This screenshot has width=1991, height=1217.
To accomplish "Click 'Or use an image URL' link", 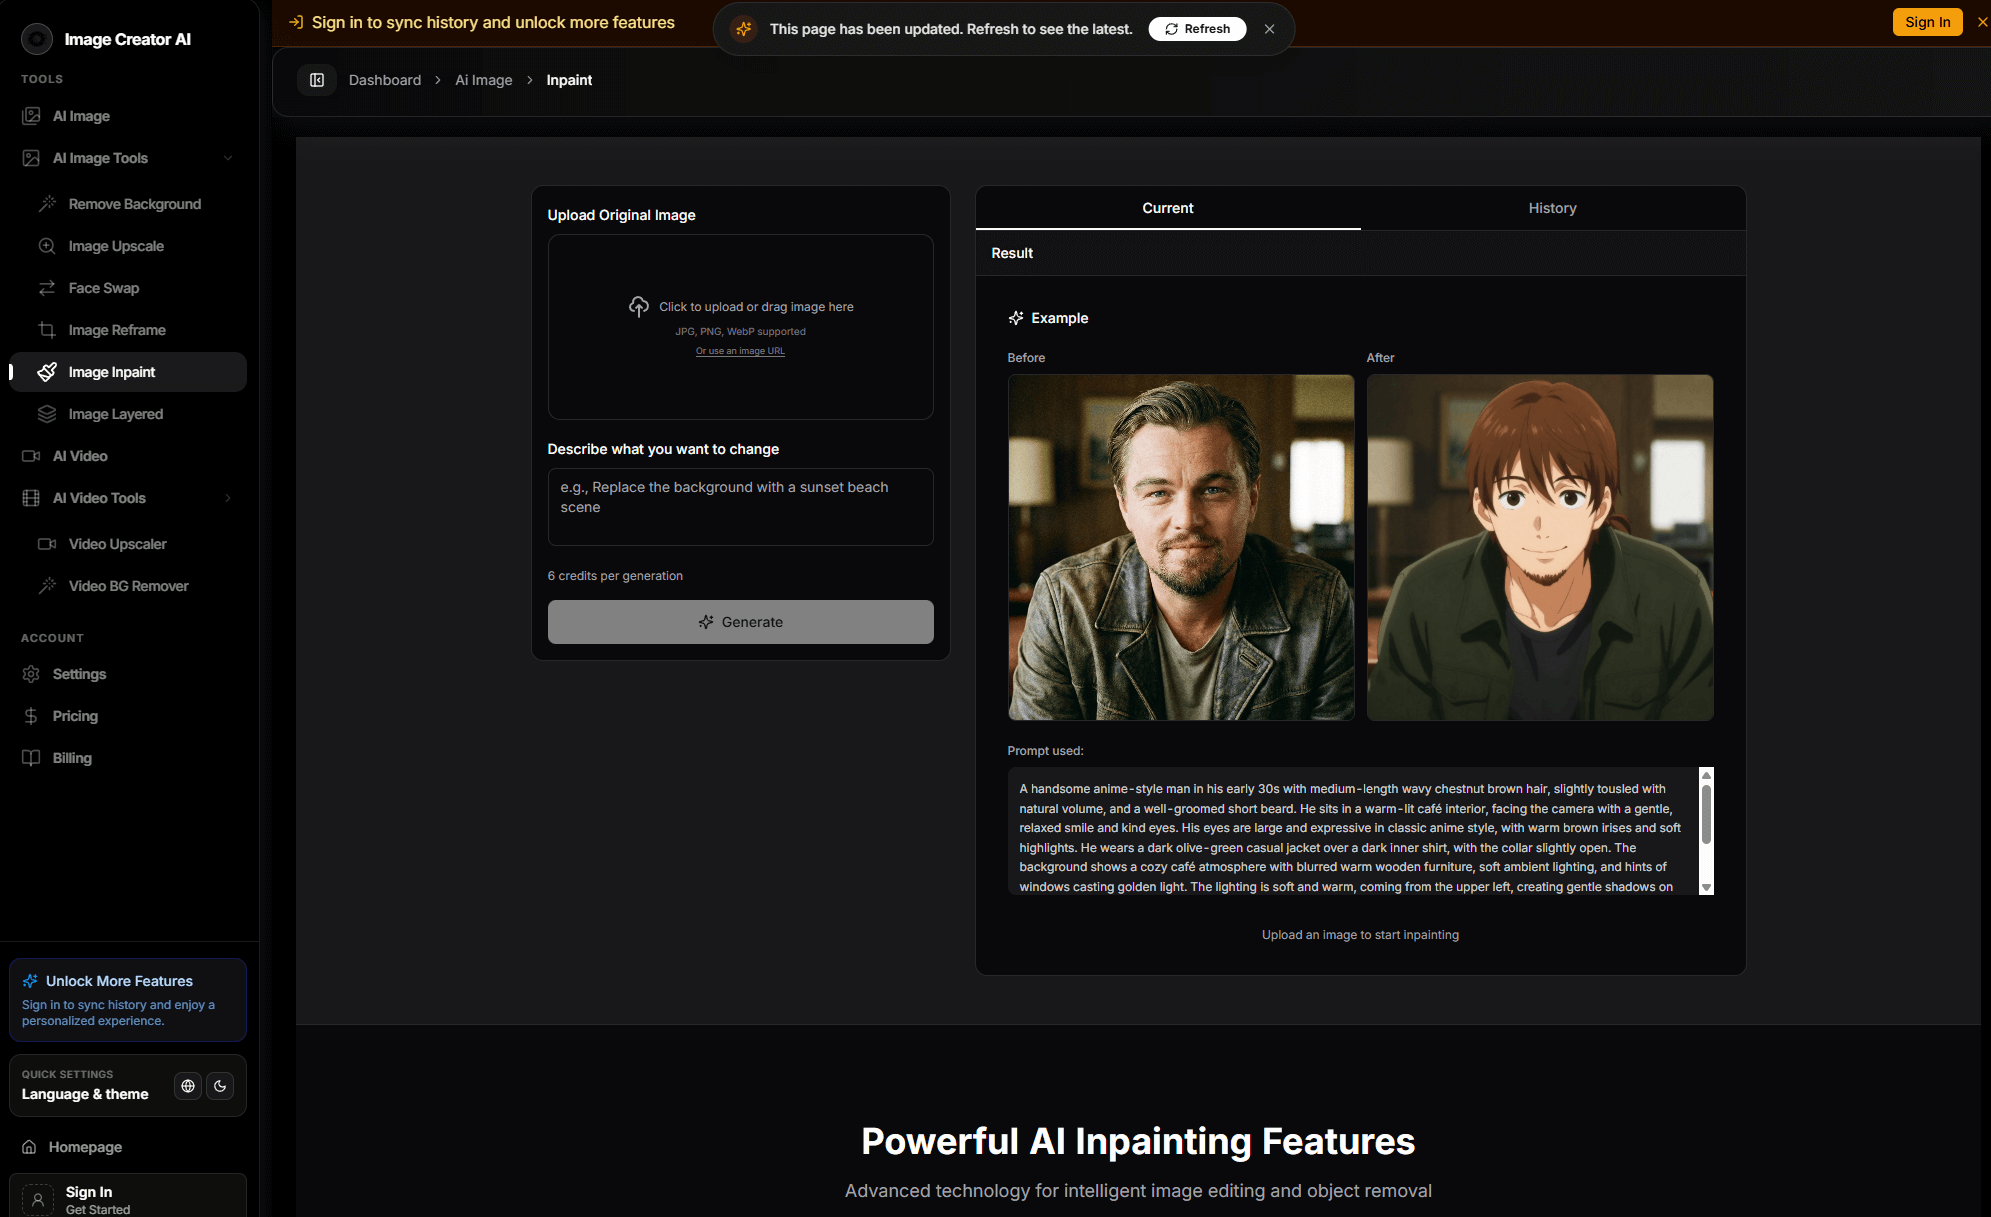I will [x=740, y=351].
